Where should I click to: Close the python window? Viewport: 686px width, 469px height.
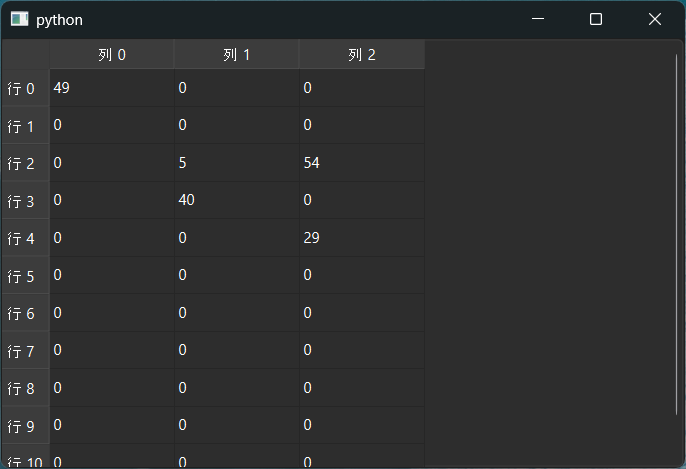click(x=654, y=19)
